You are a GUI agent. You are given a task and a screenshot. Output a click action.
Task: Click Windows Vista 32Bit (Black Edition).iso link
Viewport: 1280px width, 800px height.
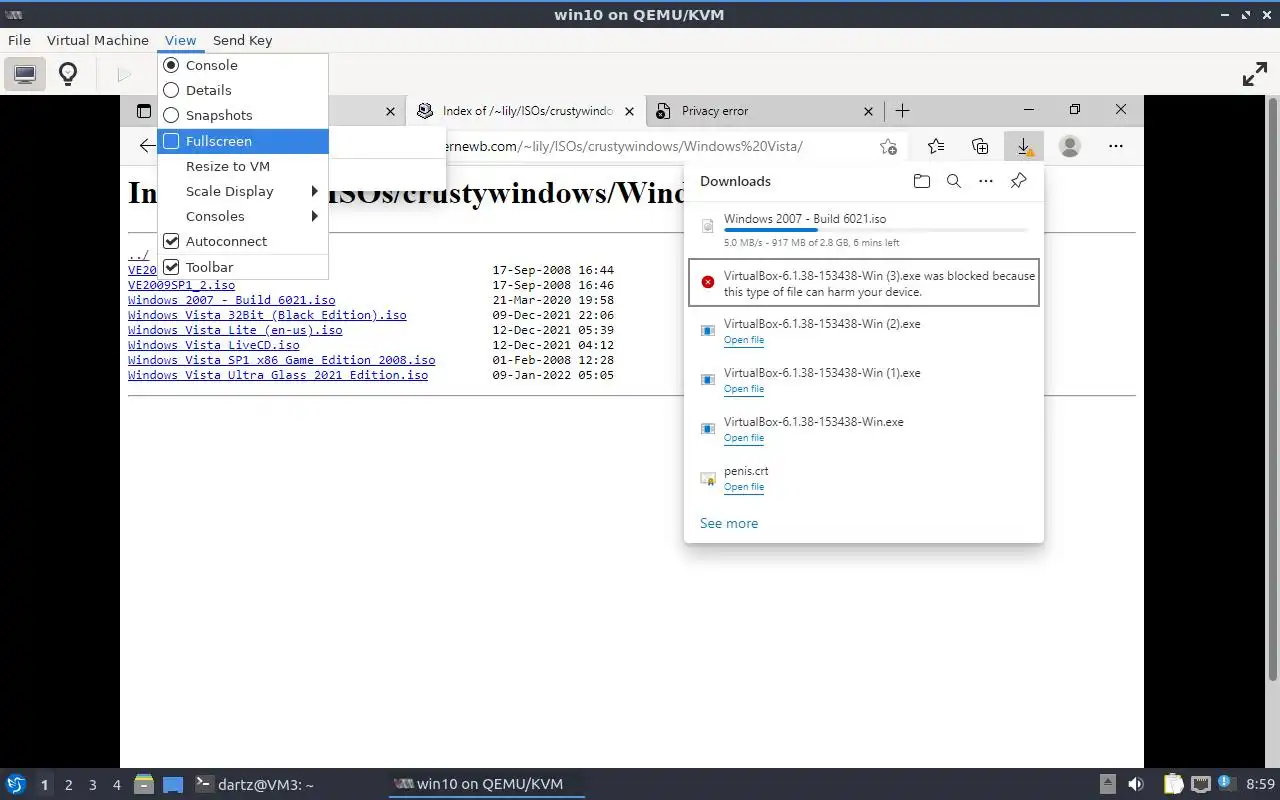click(x=267, y=315)
